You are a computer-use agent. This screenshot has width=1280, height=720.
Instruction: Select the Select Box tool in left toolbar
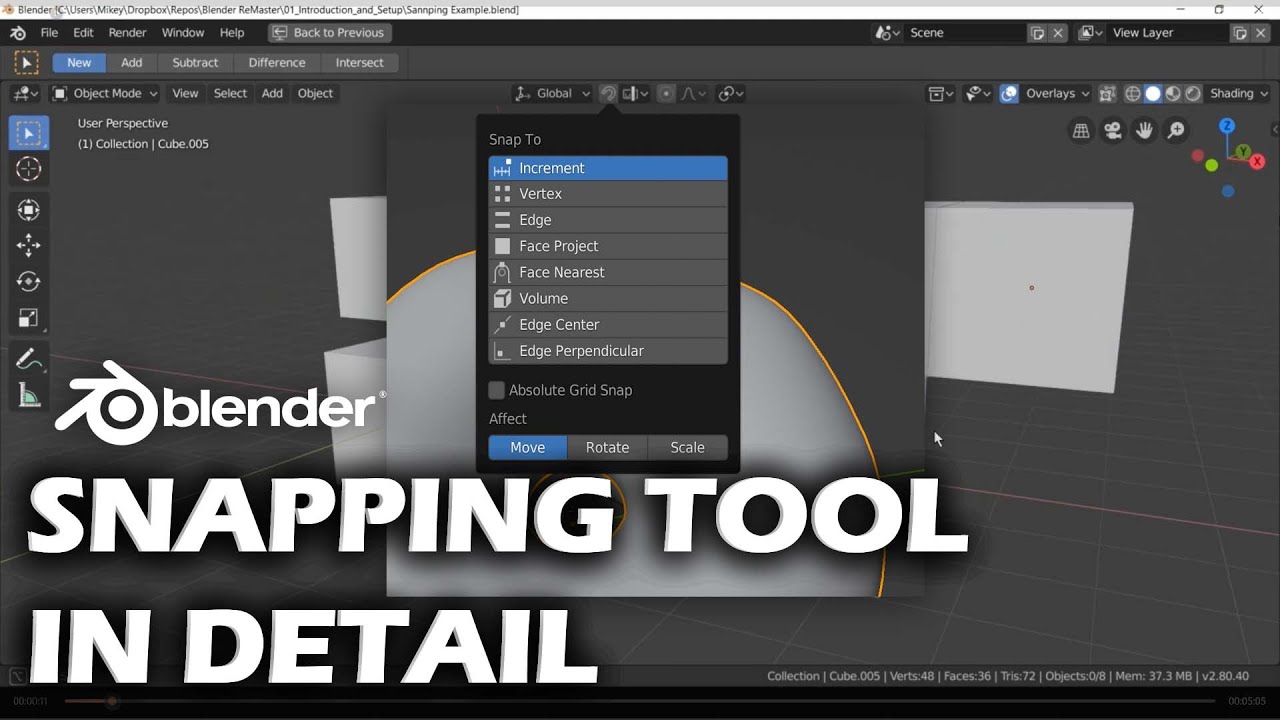coord(29,133)
